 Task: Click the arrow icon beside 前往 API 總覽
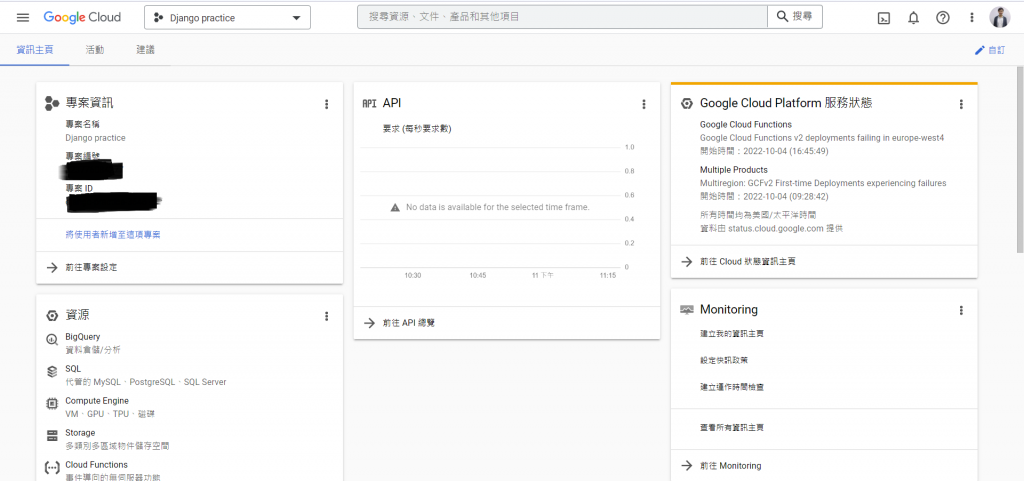(370, 322)
